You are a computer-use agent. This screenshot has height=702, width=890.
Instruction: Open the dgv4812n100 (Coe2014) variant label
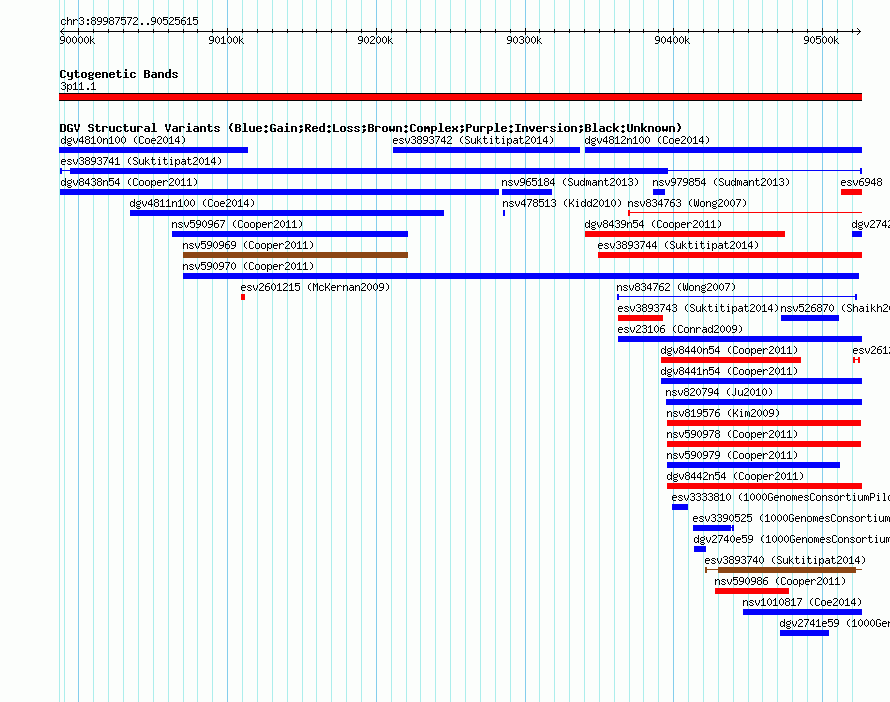(x=647, y=140)
